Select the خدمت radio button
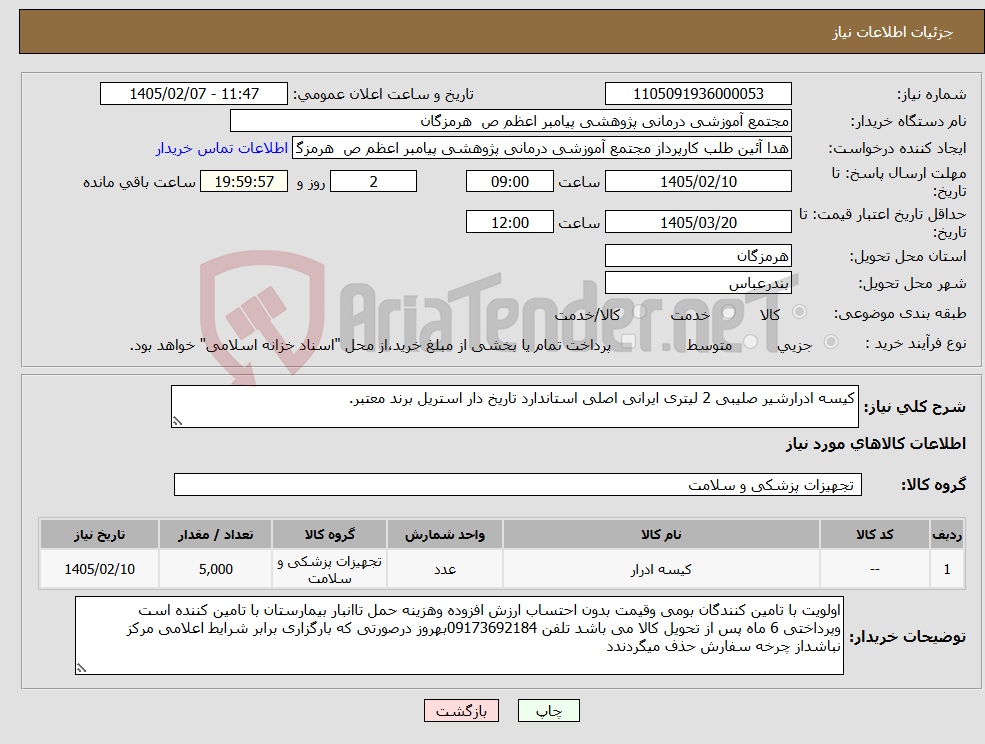This screenshot has height=744, width=985. (x=729, y=312)
